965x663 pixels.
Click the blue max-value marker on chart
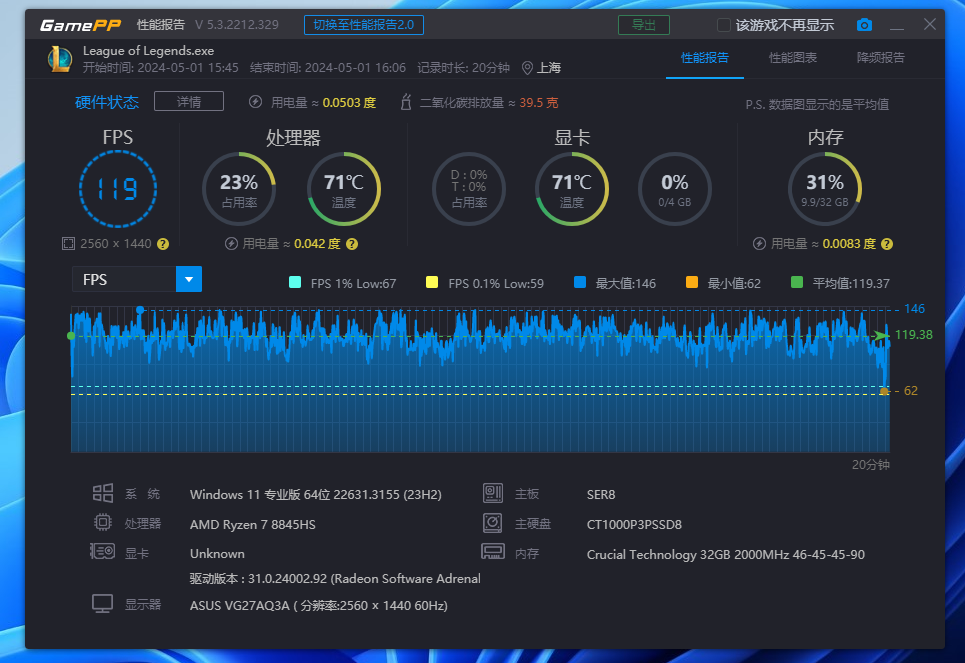tap(140, 310)
